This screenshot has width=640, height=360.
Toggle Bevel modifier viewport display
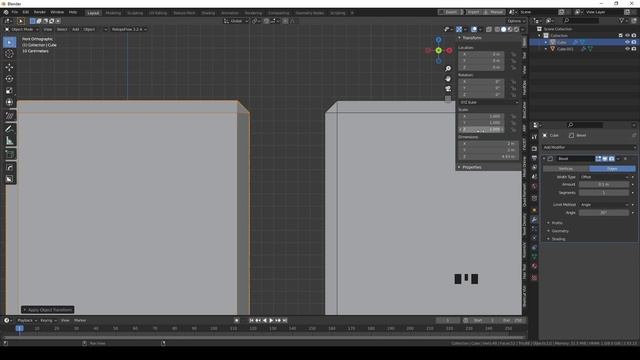click(x=605, y=158)
